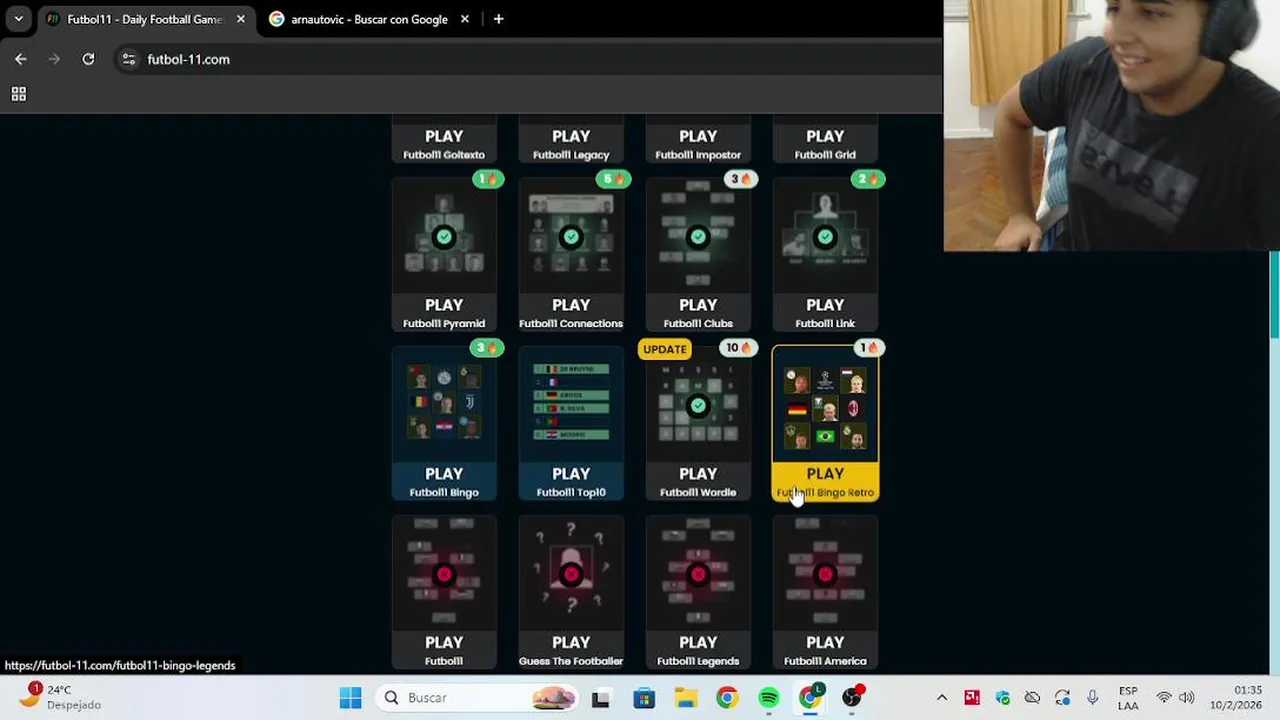The width and height of the screenshot is (1280, 720).
Task: Open the Windows Start menu
Action: tap(350, 698)
